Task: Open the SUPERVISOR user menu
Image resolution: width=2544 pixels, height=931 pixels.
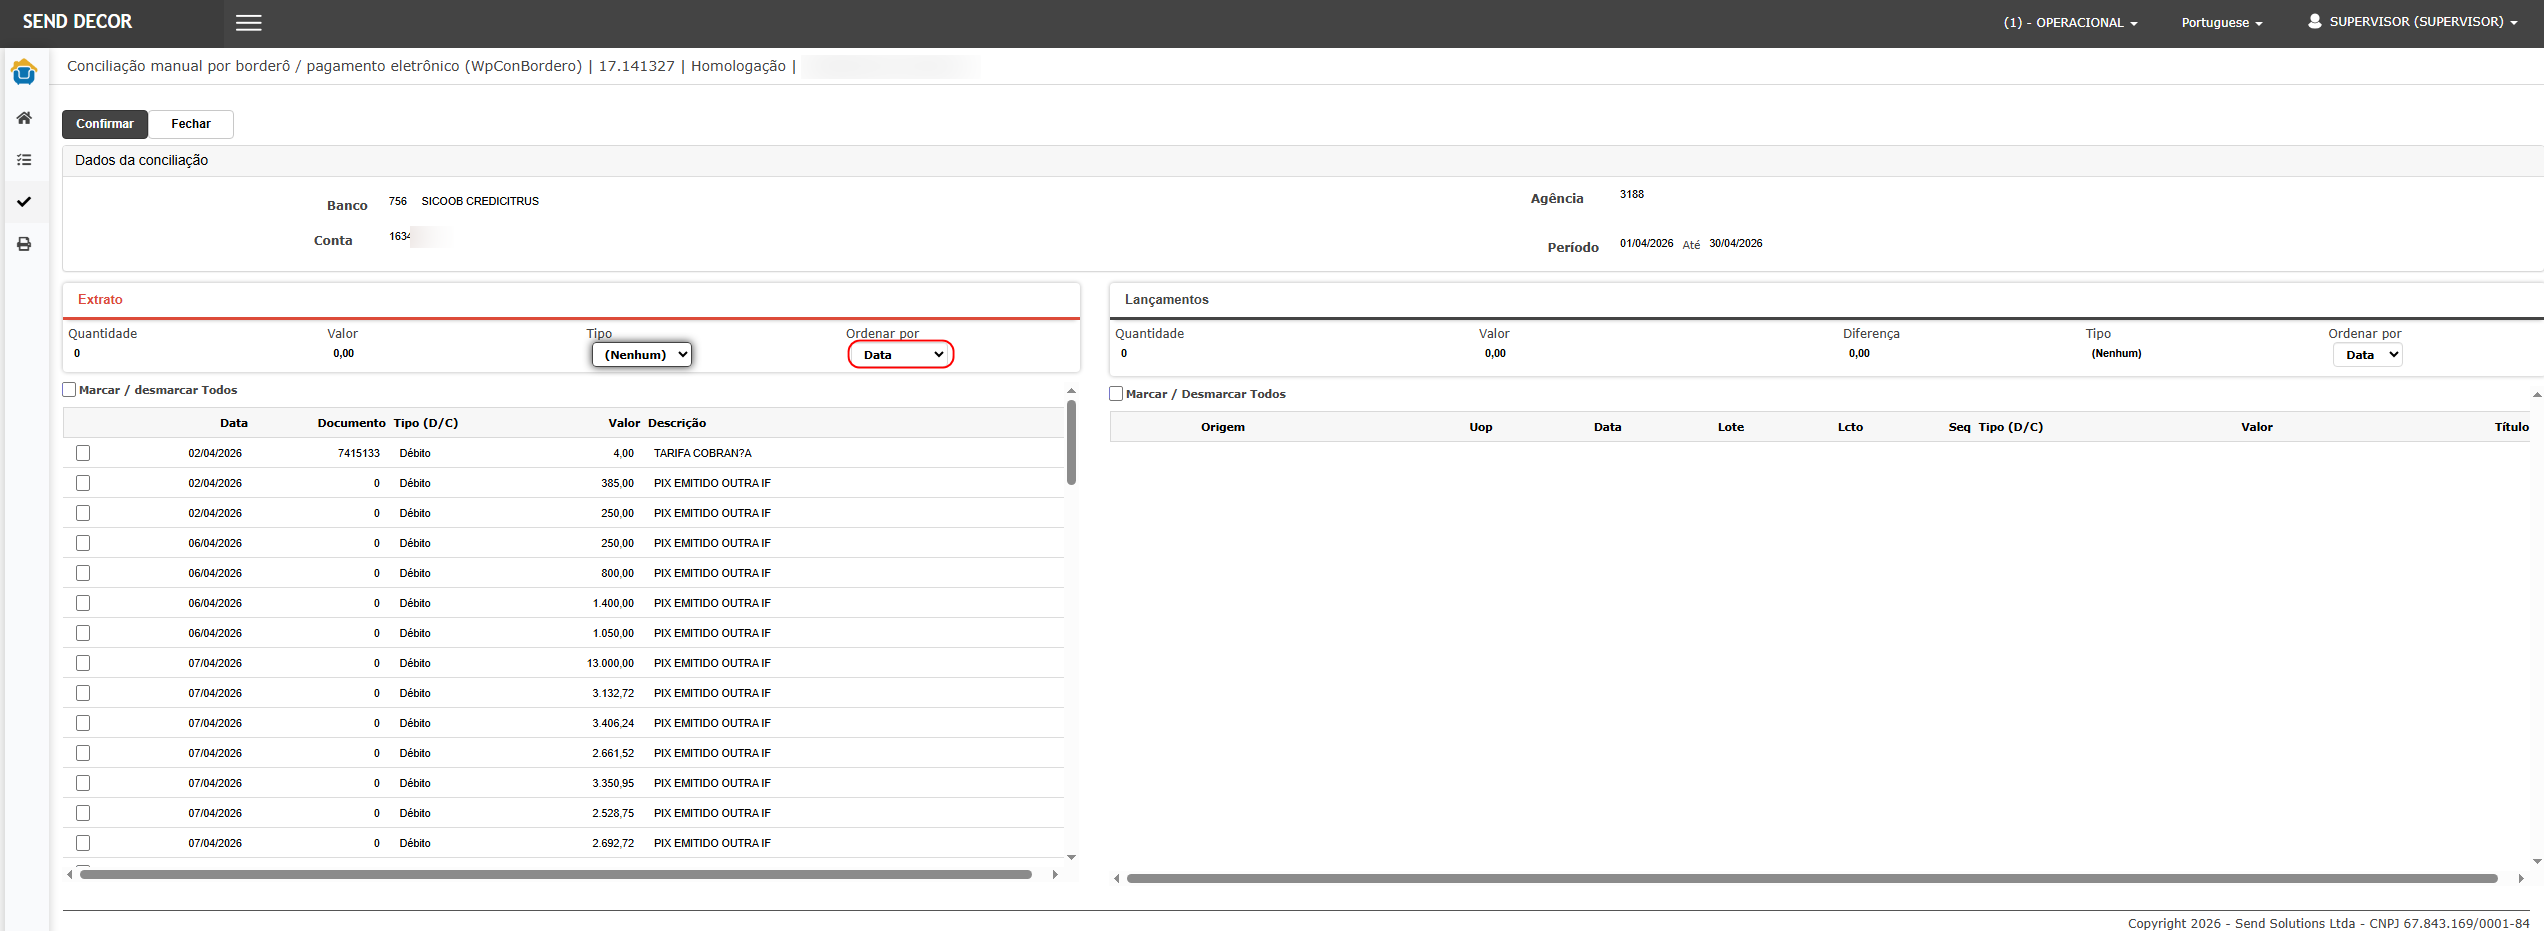Action: 2413,22
